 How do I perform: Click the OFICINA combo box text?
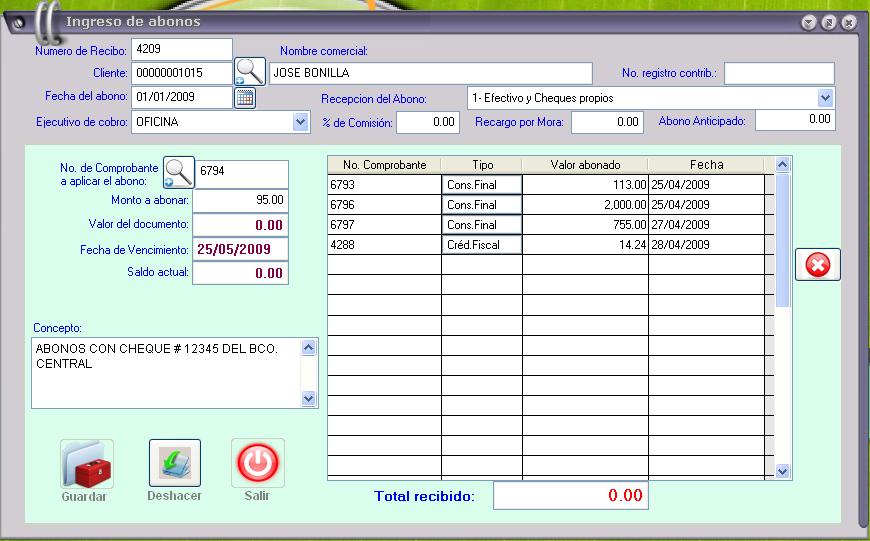coord(158,122)
